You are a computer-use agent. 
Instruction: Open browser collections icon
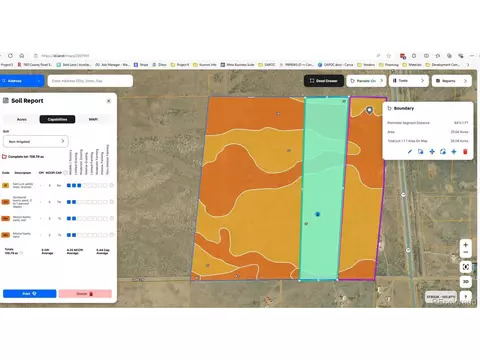click(x=449, y=56)
